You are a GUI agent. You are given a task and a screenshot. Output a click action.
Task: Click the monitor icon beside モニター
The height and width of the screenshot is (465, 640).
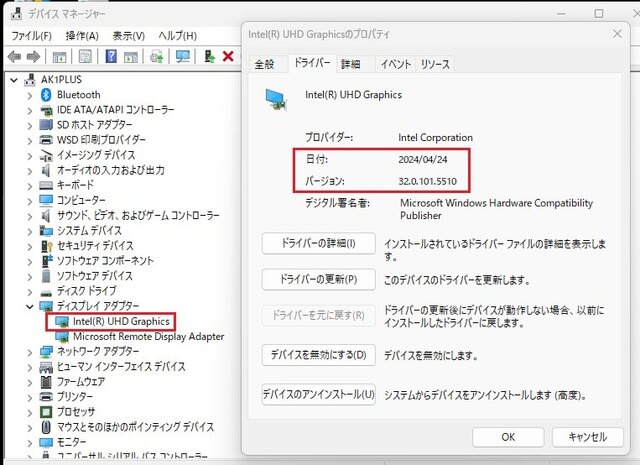tap(46, 442)
